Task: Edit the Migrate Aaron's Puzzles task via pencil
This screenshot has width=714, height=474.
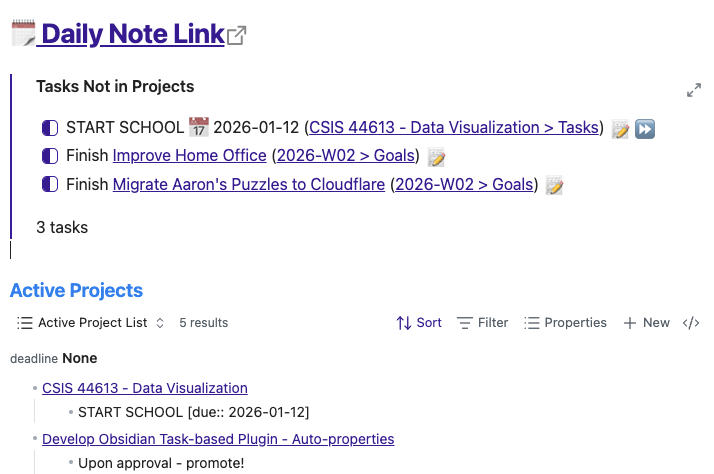Action: pos(554,185)
